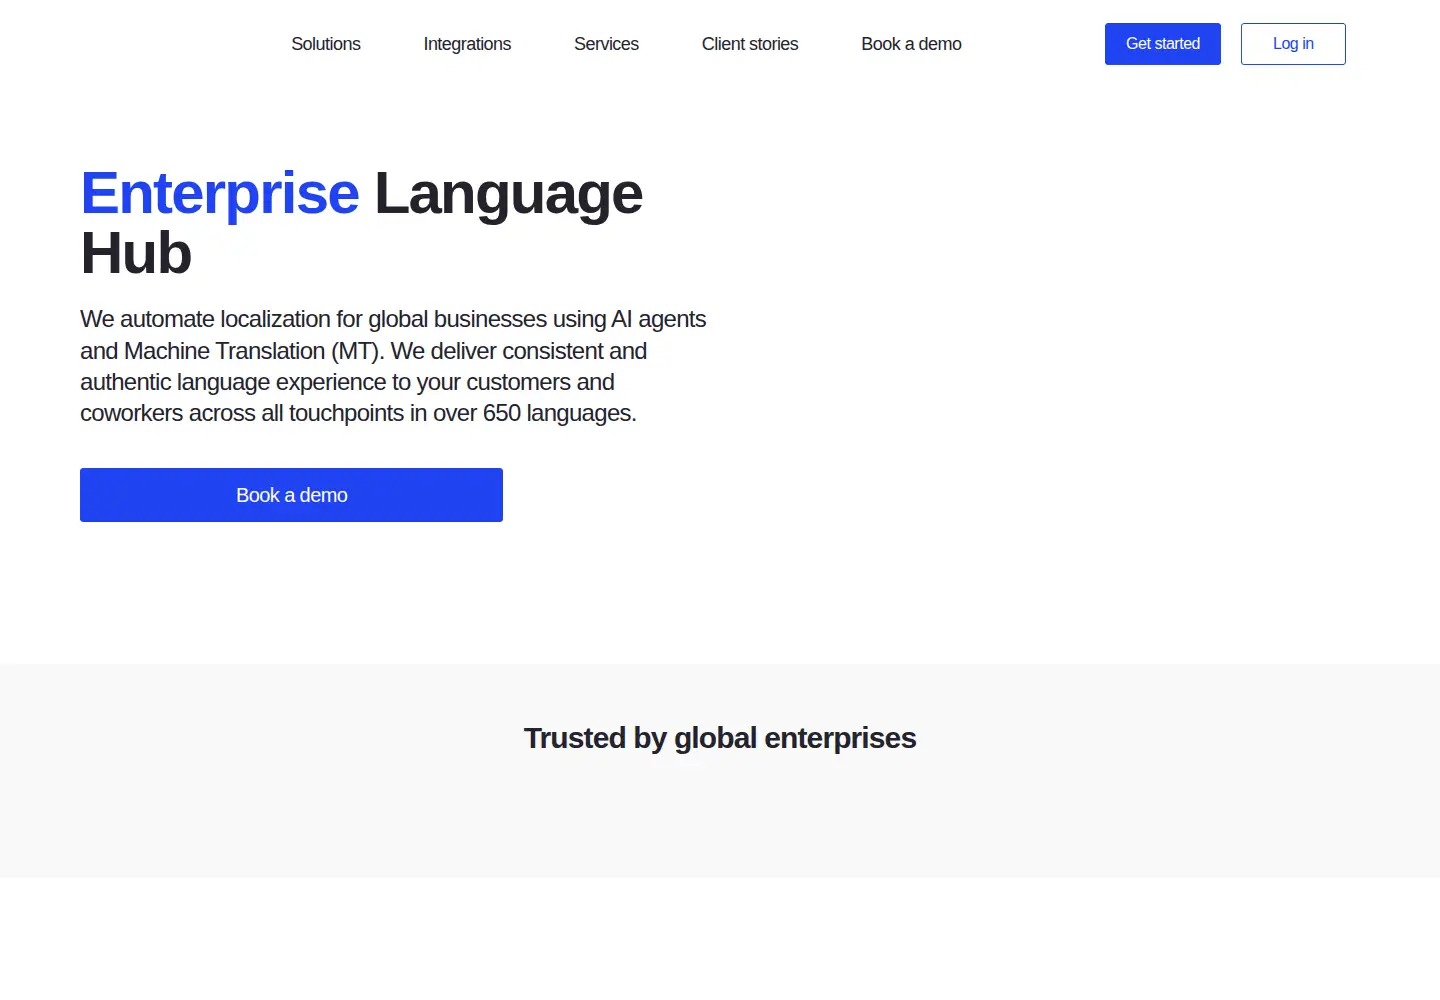
Task: Open the Services nav item
Action: pyautogui.click(x=606, y=44)
